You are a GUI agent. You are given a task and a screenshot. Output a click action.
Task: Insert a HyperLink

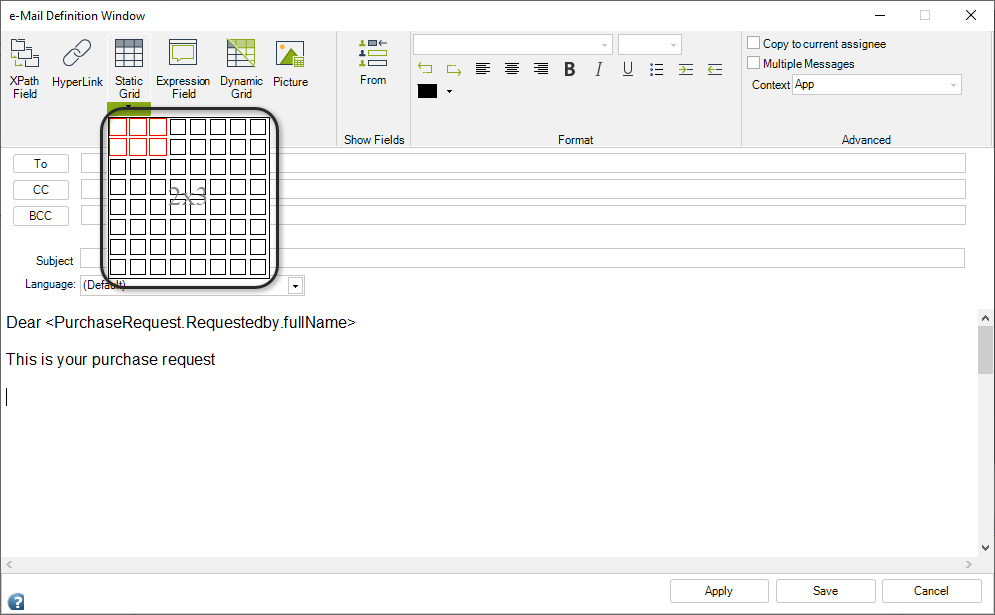pyautogui.click(x=77, y=63)
